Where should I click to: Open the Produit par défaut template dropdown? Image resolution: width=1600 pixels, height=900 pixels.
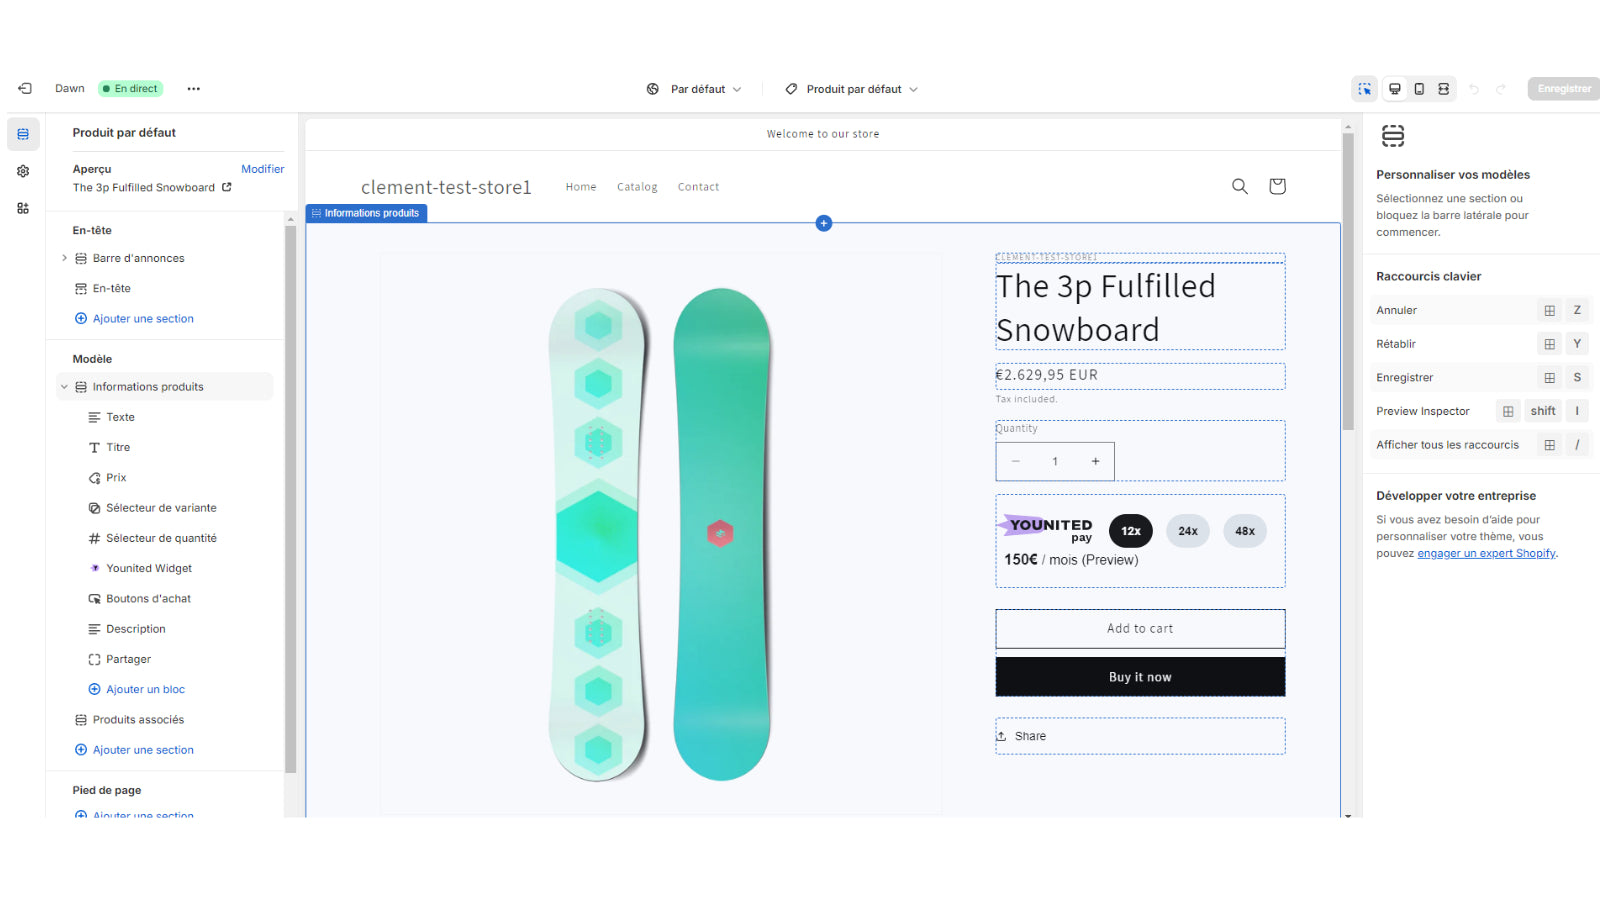(852, 89)
